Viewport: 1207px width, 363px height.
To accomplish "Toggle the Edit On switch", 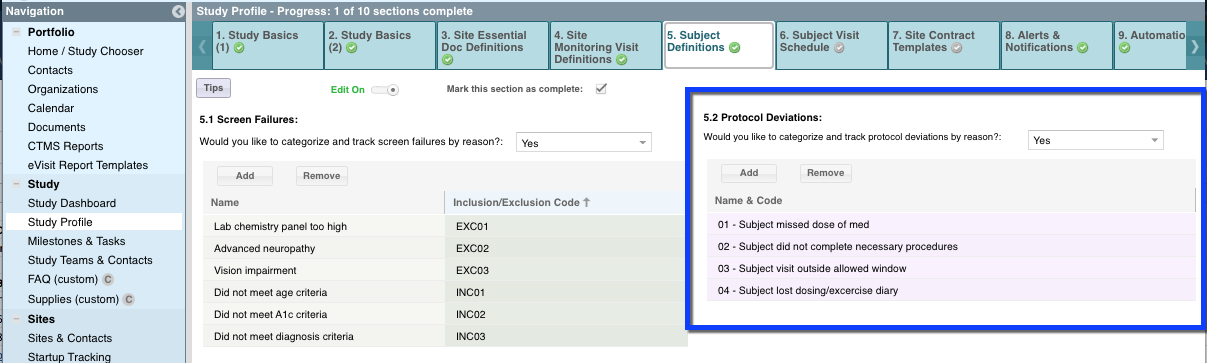I will click(x=385, y=90).
